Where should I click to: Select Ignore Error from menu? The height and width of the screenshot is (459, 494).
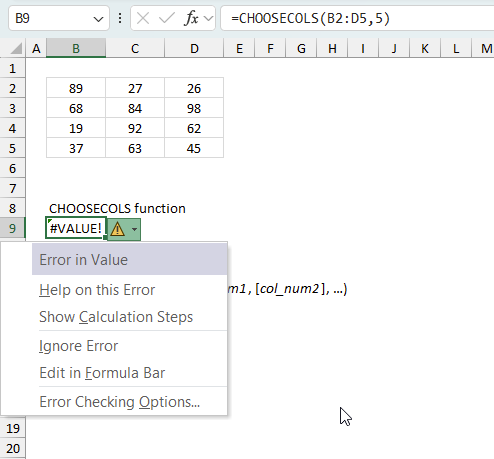click(79, 346)
